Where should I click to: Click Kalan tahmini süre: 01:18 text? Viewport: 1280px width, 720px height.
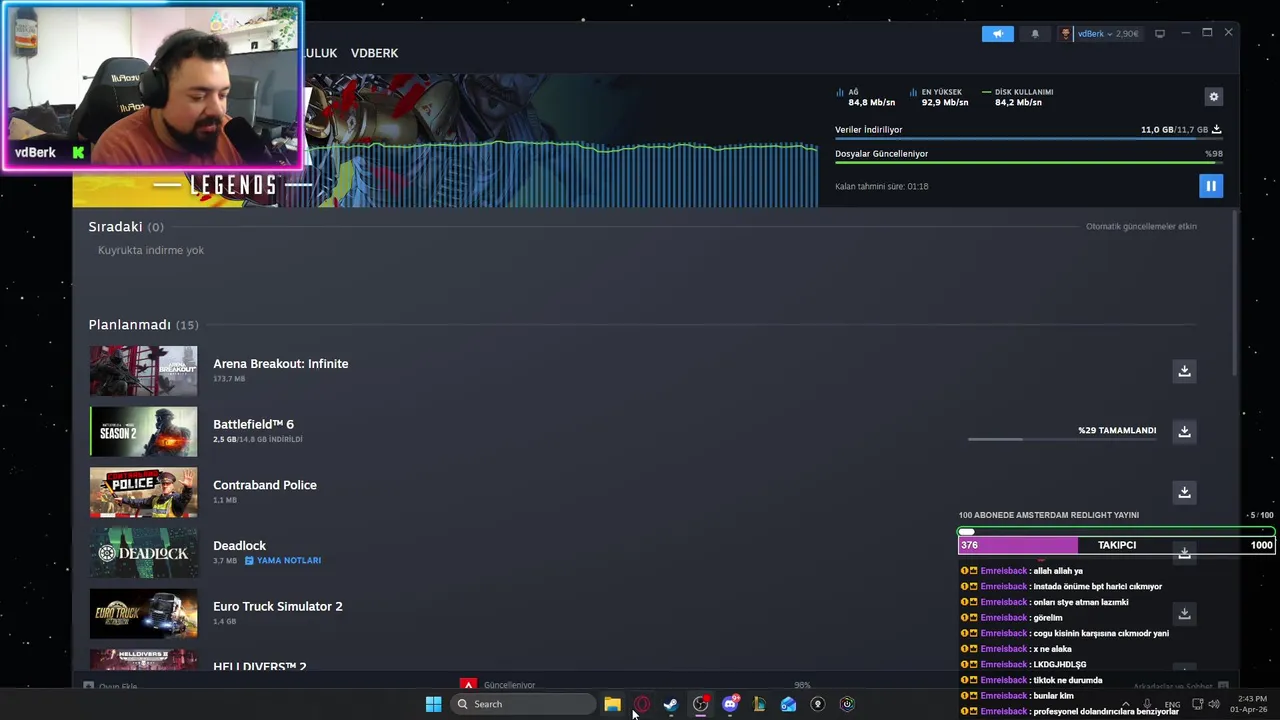click(x=882, y=186)
